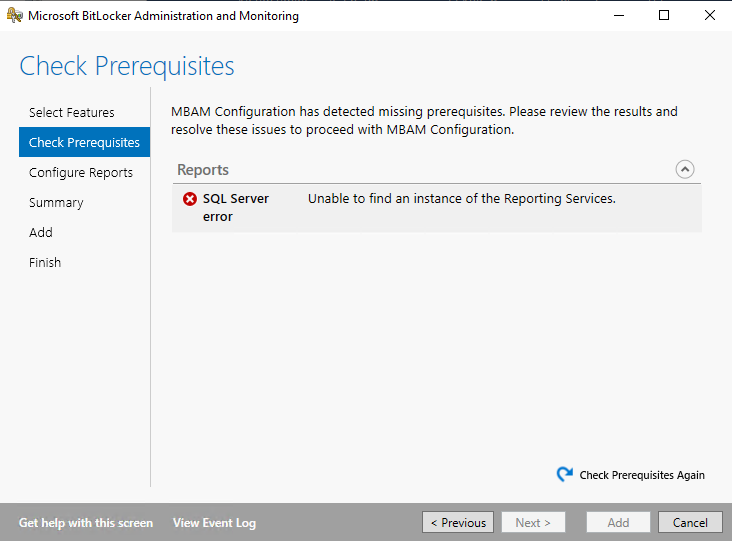
Task: Close the MBAM window
Action: click(710, 15)
